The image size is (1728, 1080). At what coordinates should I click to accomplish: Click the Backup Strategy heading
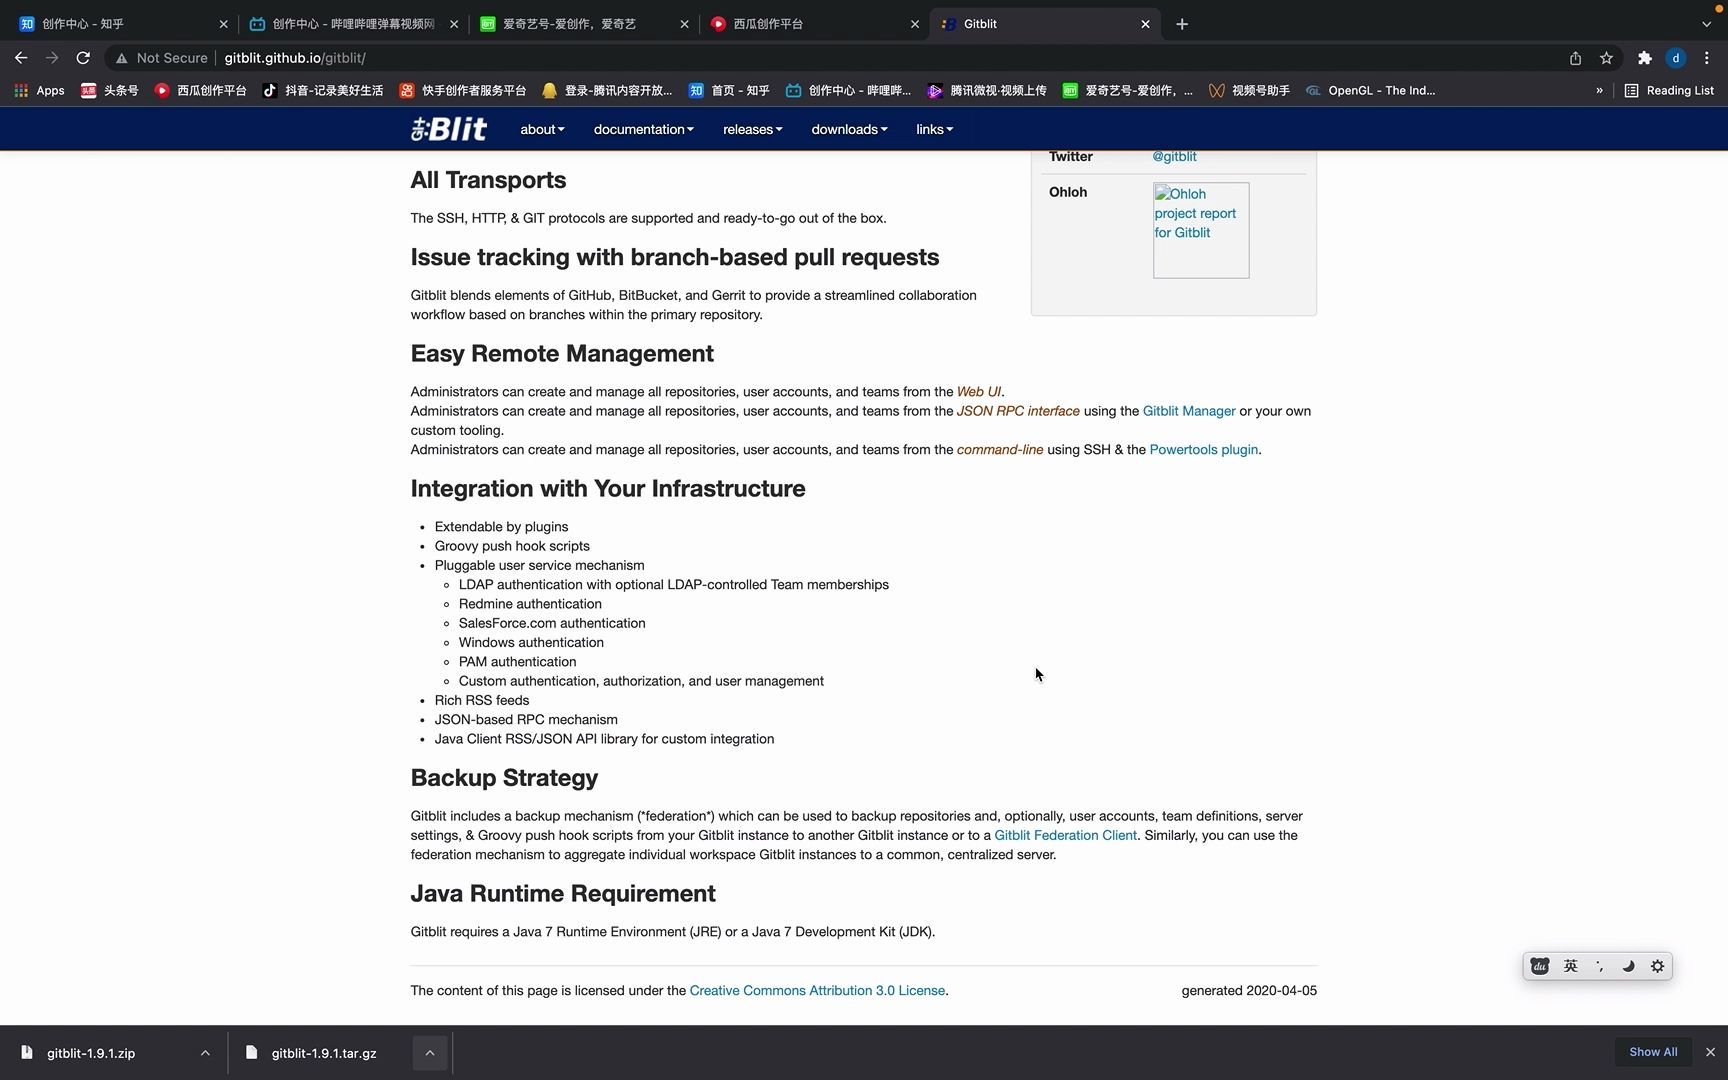tap(504, 778)
